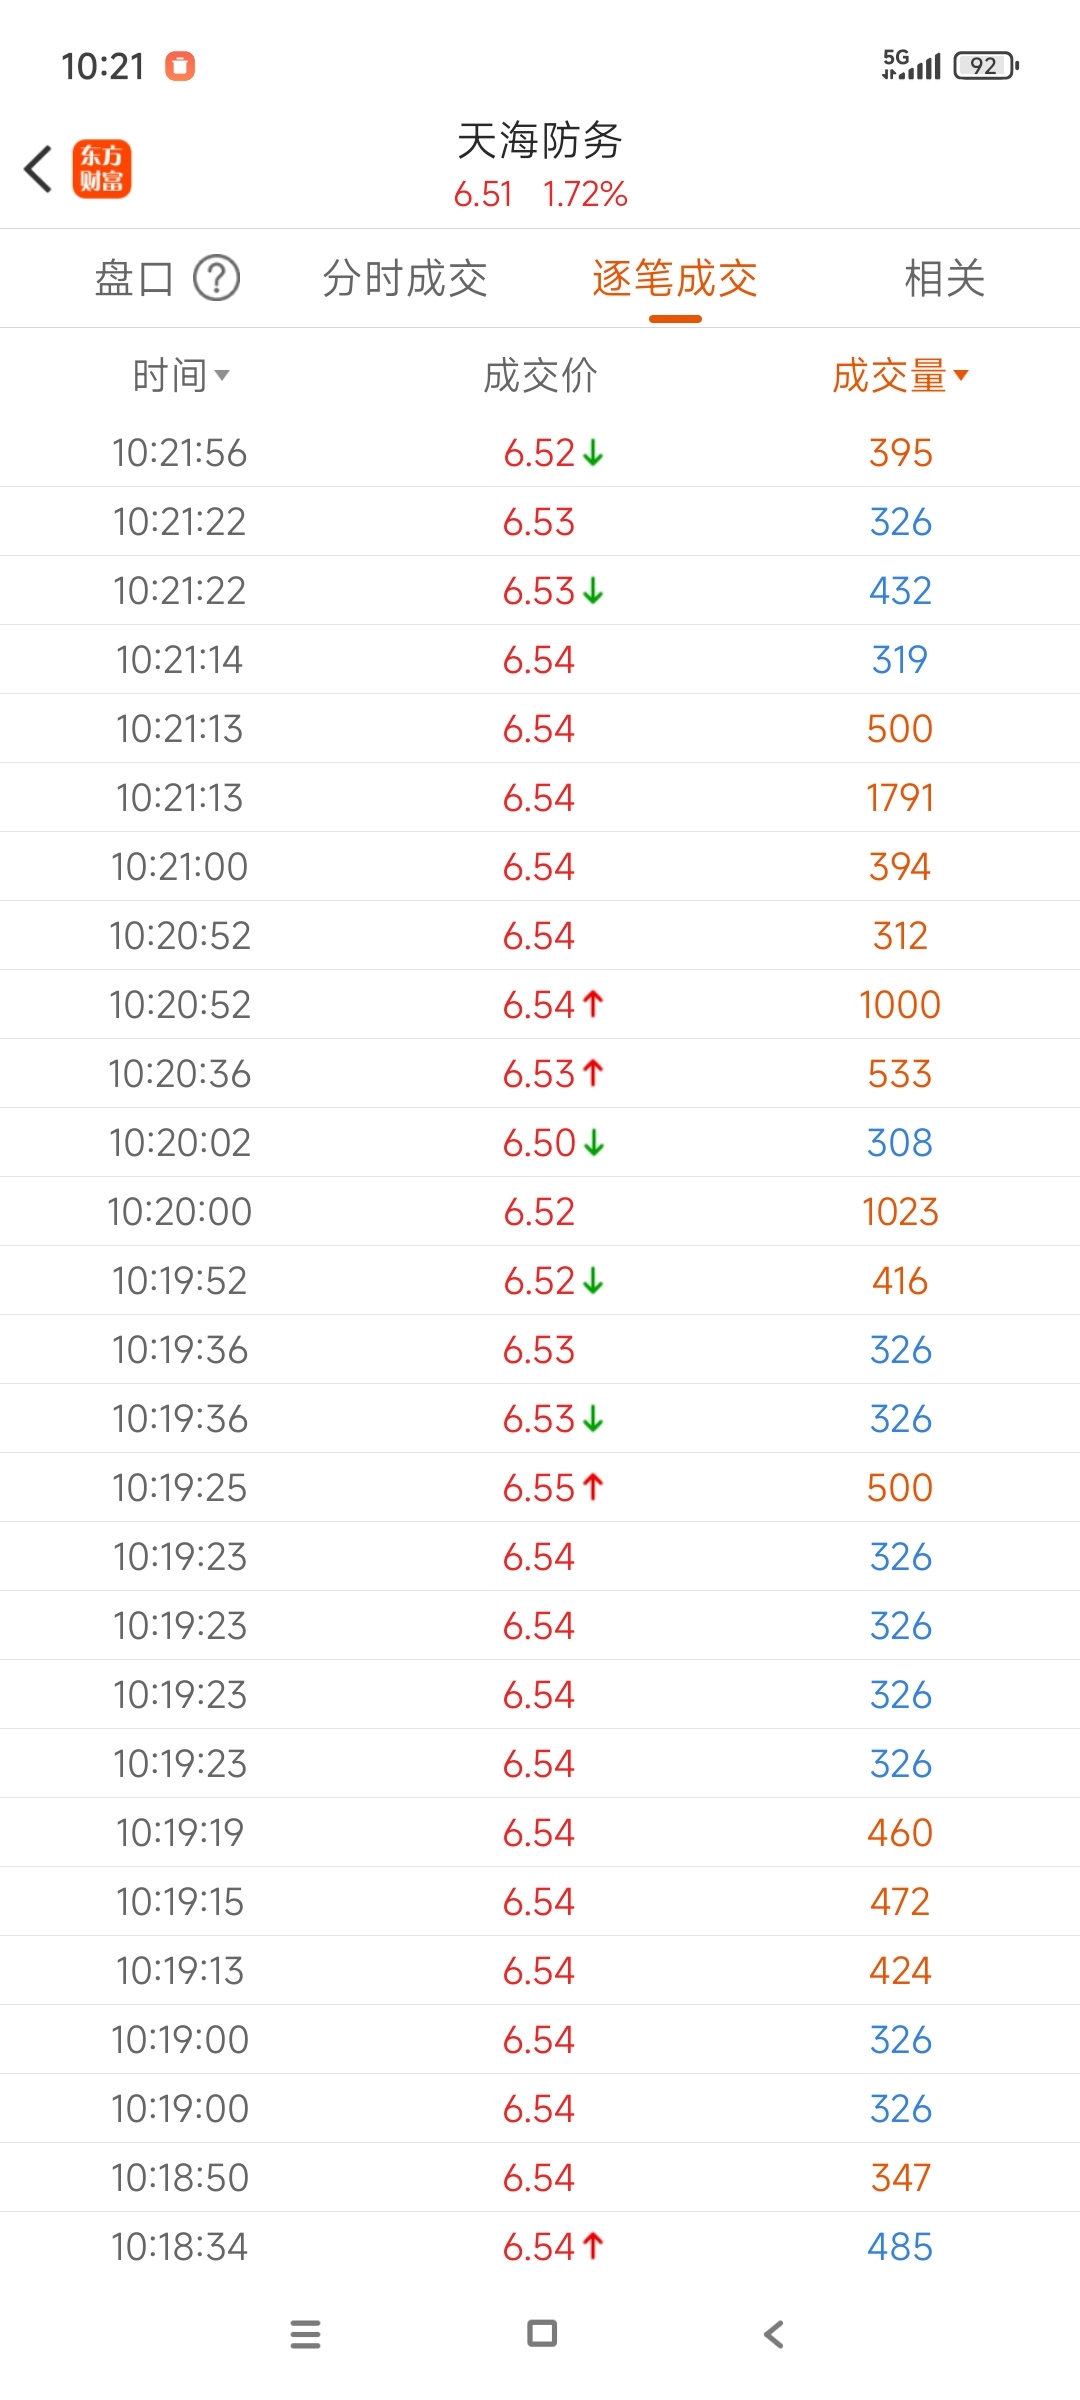
Task: Open the 相关 tab
Action: (x=945, y=278)
